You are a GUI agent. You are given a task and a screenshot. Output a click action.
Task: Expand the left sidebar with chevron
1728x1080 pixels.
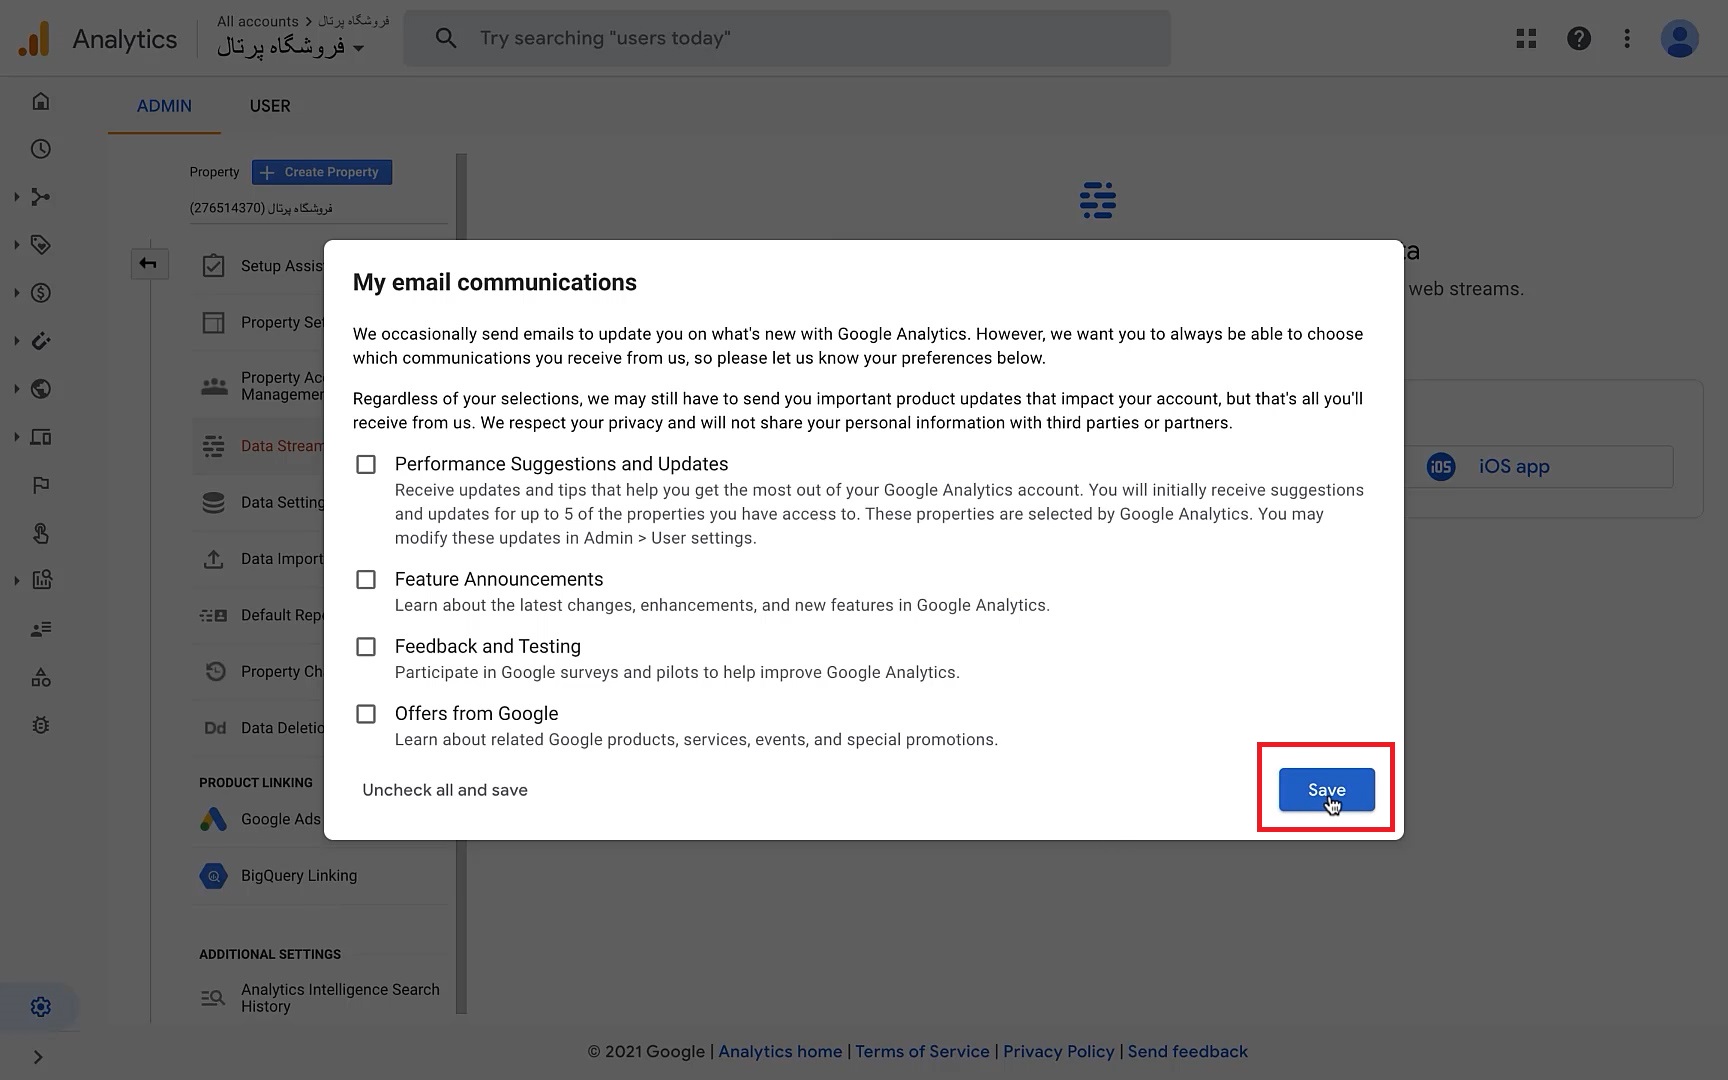[38, 1057]
